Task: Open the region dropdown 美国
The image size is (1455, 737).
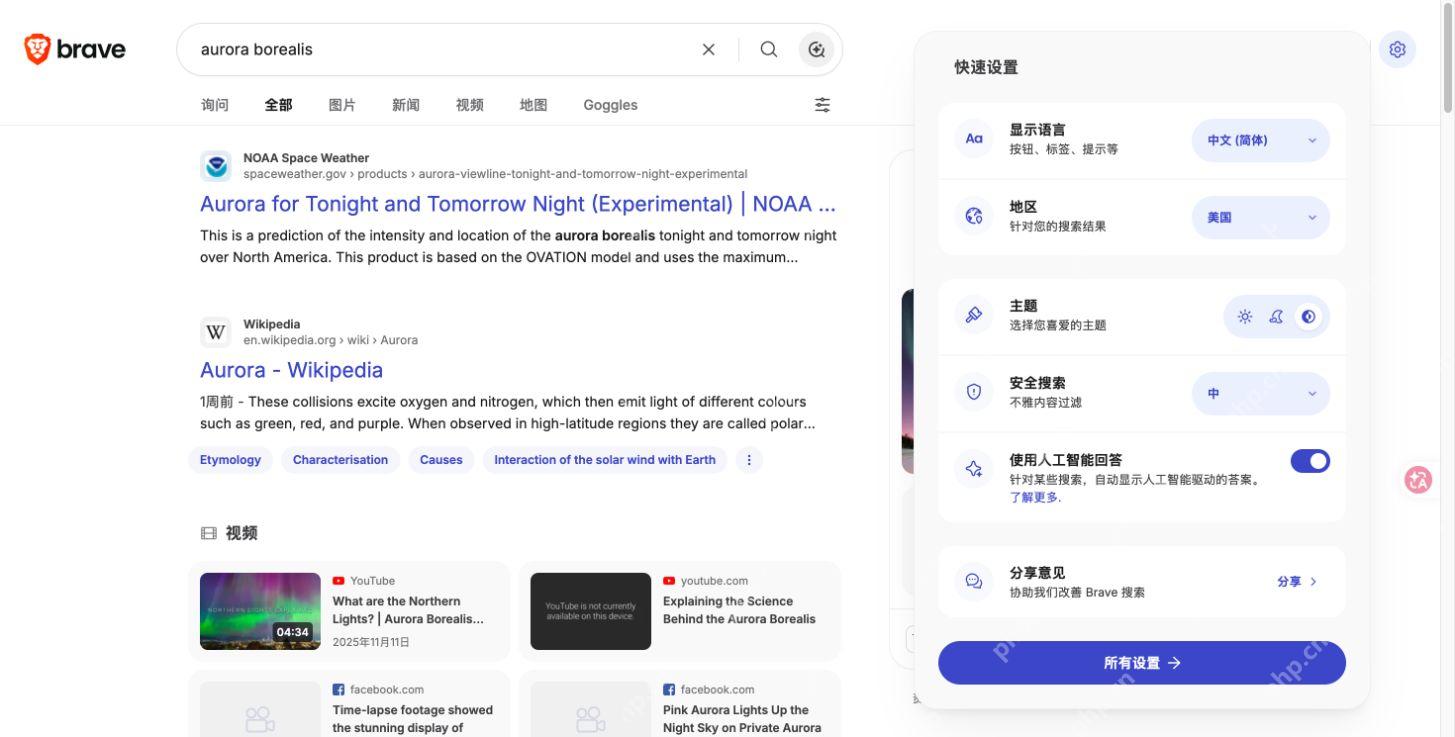Action: tap(1261, 217)
